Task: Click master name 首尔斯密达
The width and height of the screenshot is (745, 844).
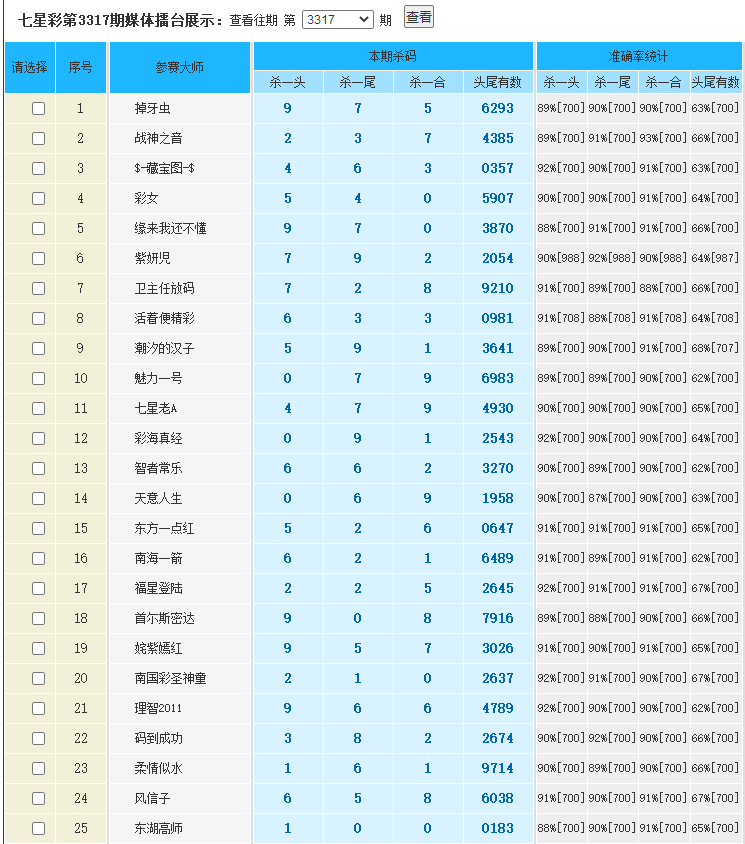Action: (165, 619)
